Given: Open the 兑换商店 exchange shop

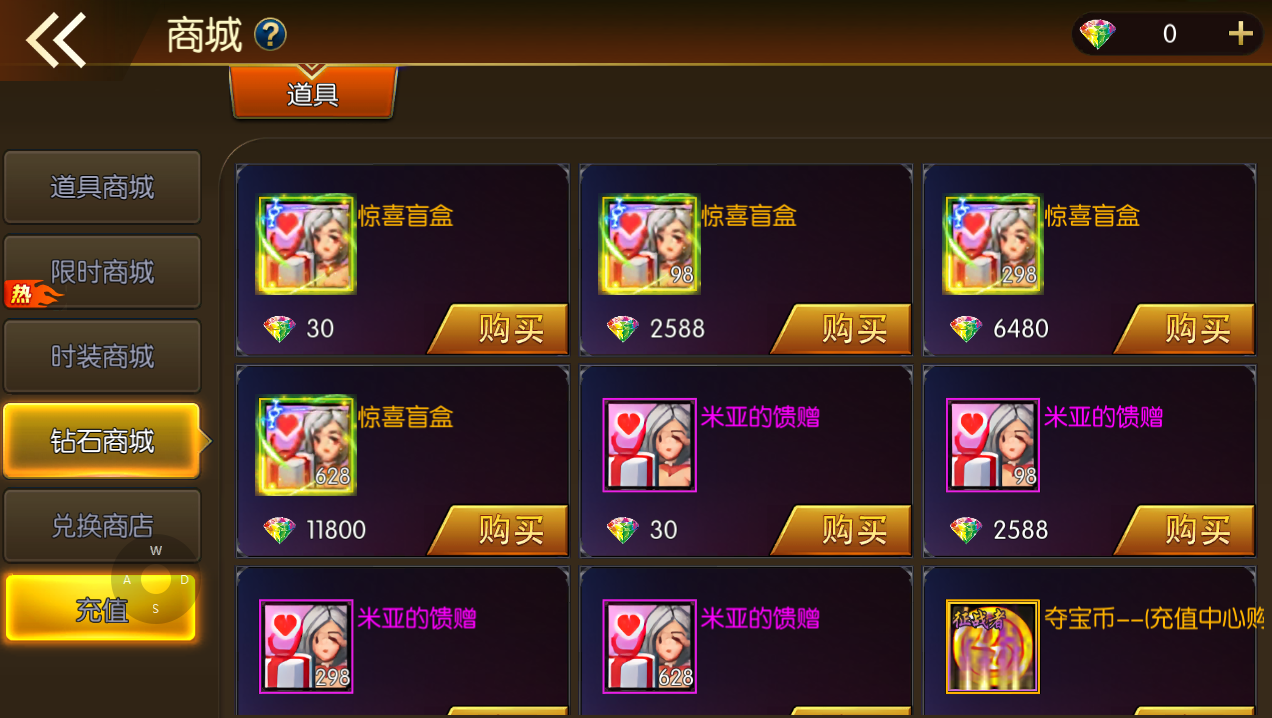Looking at the screenshot, I should point(102,526).
